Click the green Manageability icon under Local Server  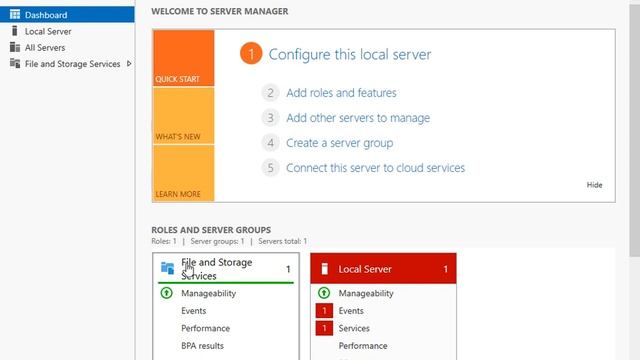pyautogui.click(x=324, y=293)
